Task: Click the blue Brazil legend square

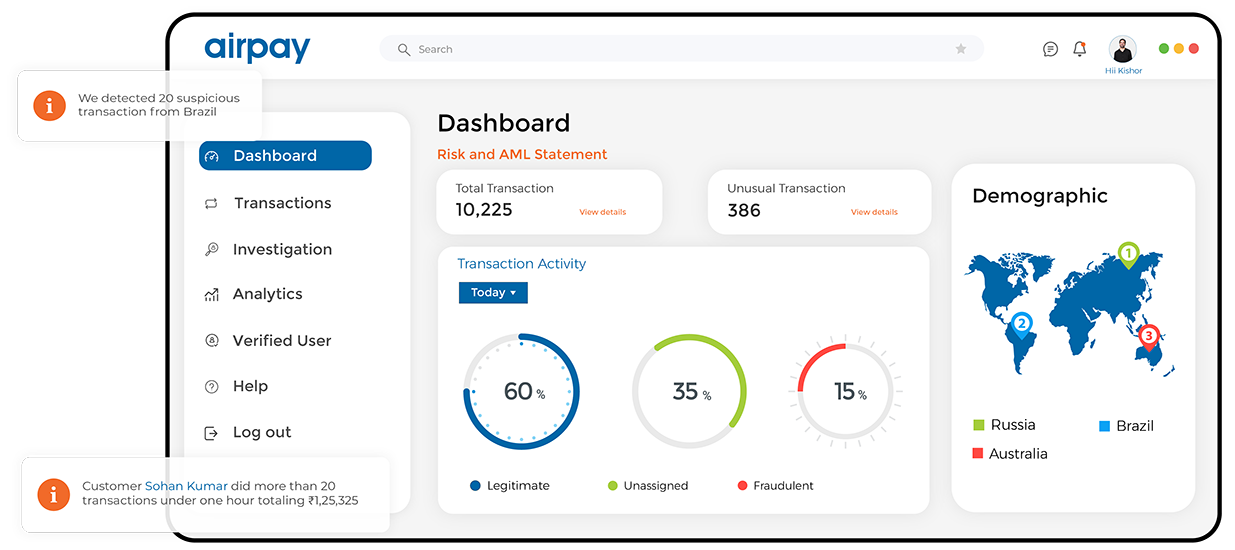Action: 1104,426
